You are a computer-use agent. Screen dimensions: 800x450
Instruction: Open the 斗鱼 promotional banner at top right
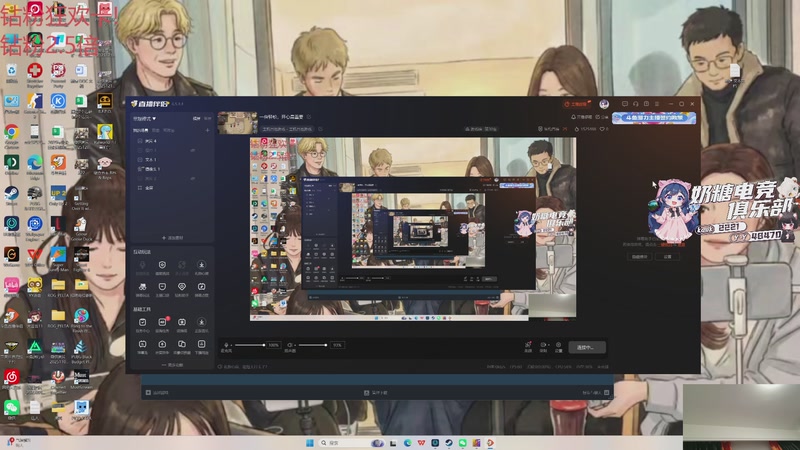tap(654, 118)
